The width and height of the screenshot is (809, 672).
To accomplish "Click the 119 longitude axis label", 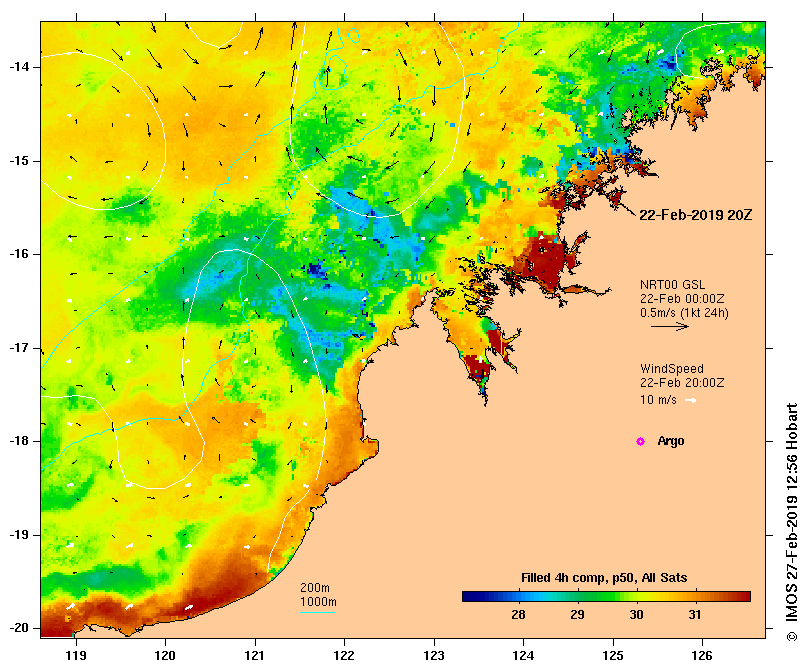I will (x=76, y=656).
